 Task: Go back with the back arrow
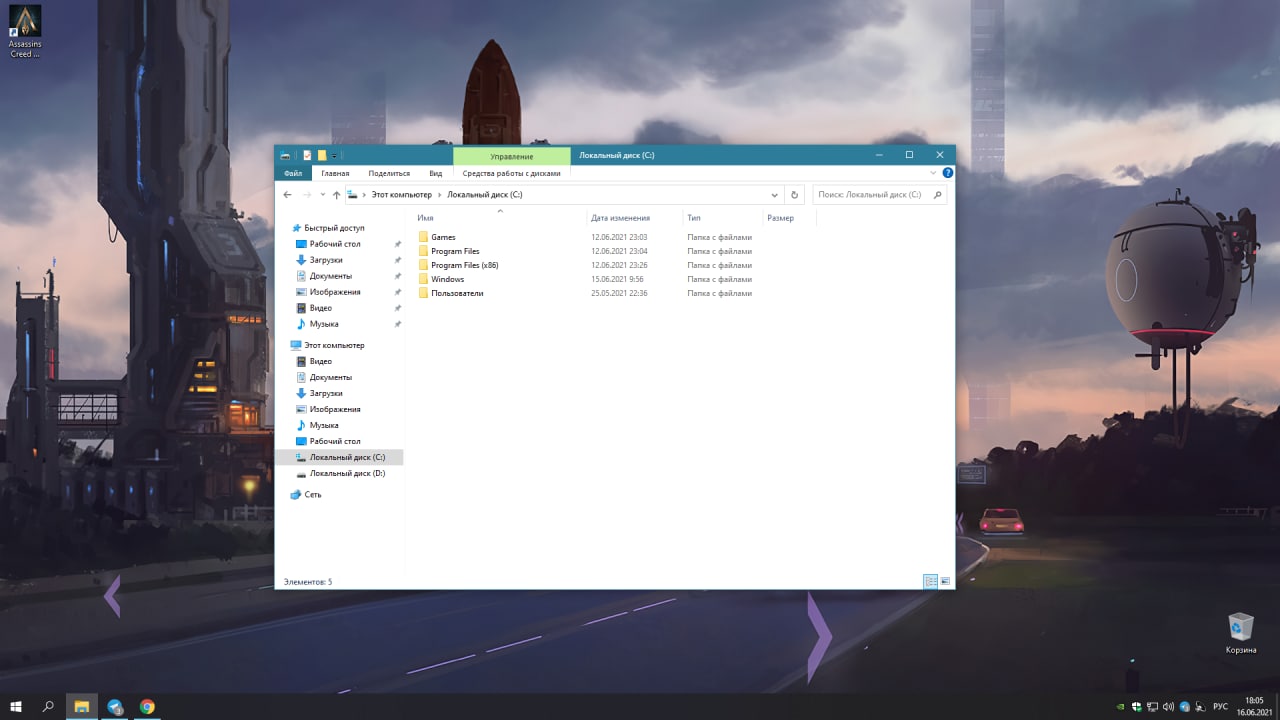click(x=287, y=195)
